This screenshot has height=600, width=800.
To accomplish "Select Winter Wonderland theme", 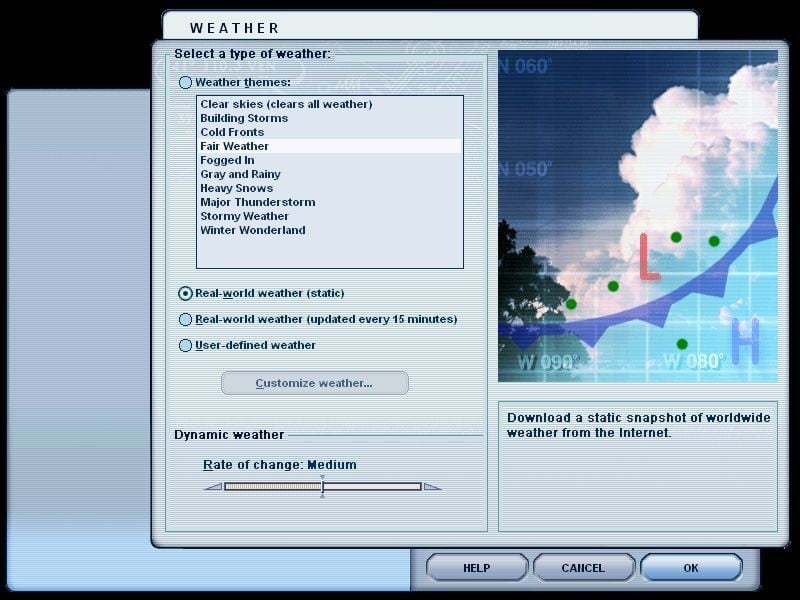I will pyautogui.click(x=252, y=230).
